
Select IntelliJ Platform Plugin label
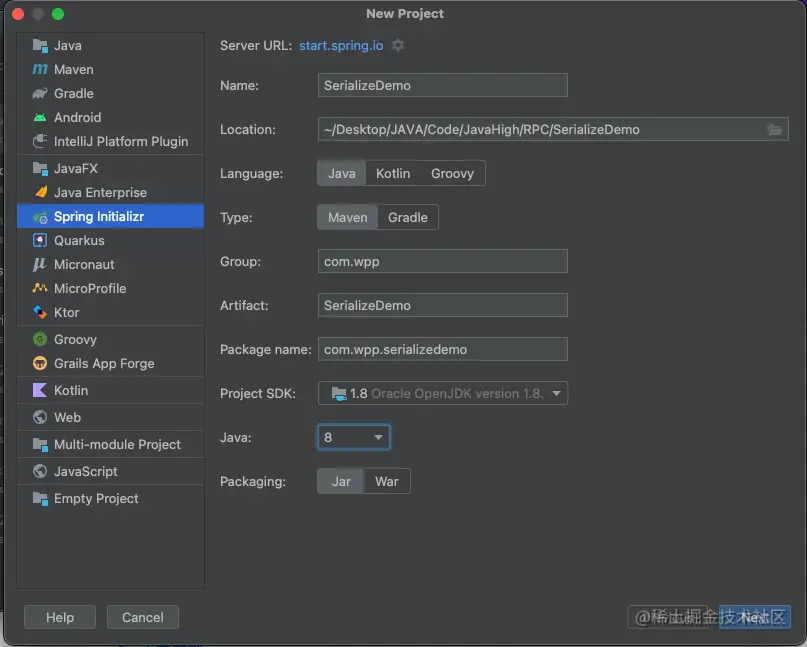click(121, 142)
